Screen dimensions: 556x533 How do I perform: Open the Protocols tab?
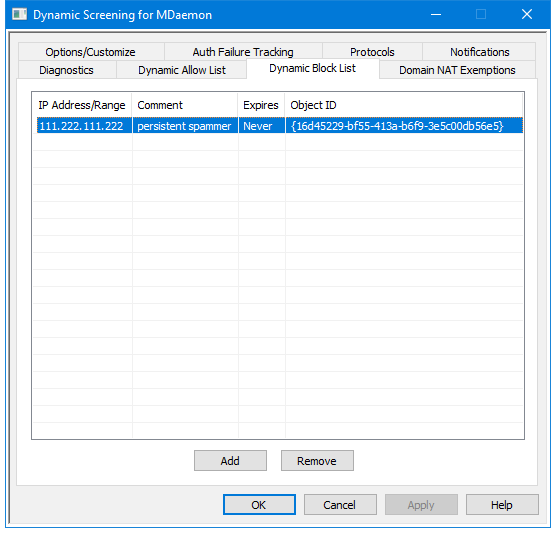pyautogui.click(x=372, y=52)
